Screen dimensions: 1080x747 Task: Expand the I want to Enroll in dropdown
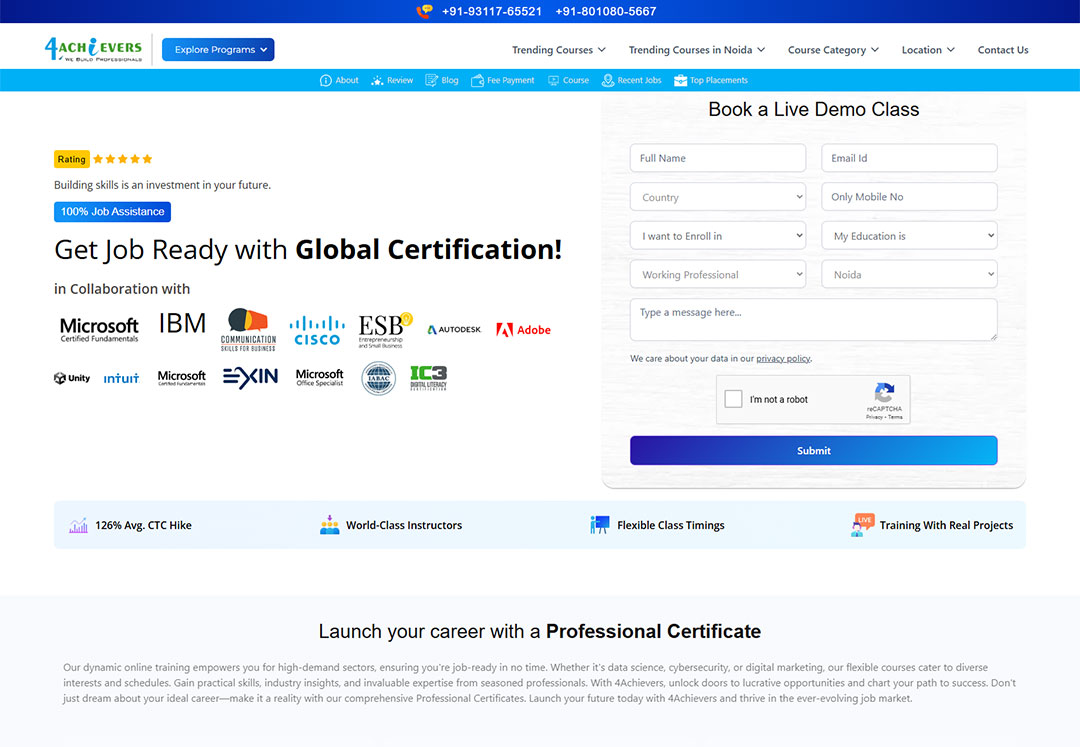pyautogui.click(x=717, y=236)
